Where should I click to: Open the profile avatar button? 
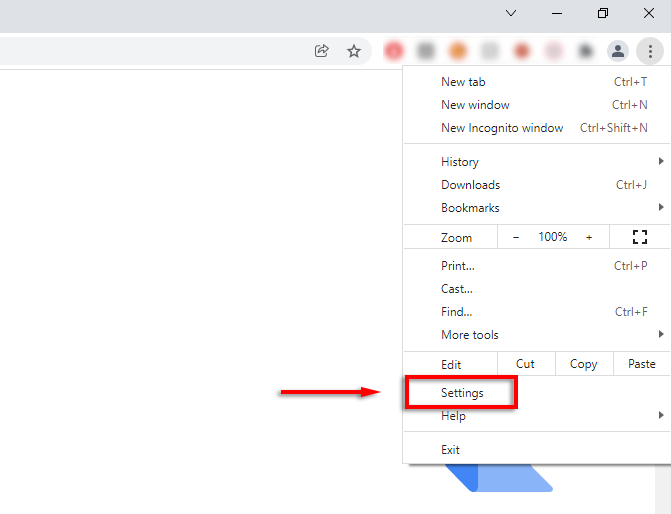[x=618, y=51]
